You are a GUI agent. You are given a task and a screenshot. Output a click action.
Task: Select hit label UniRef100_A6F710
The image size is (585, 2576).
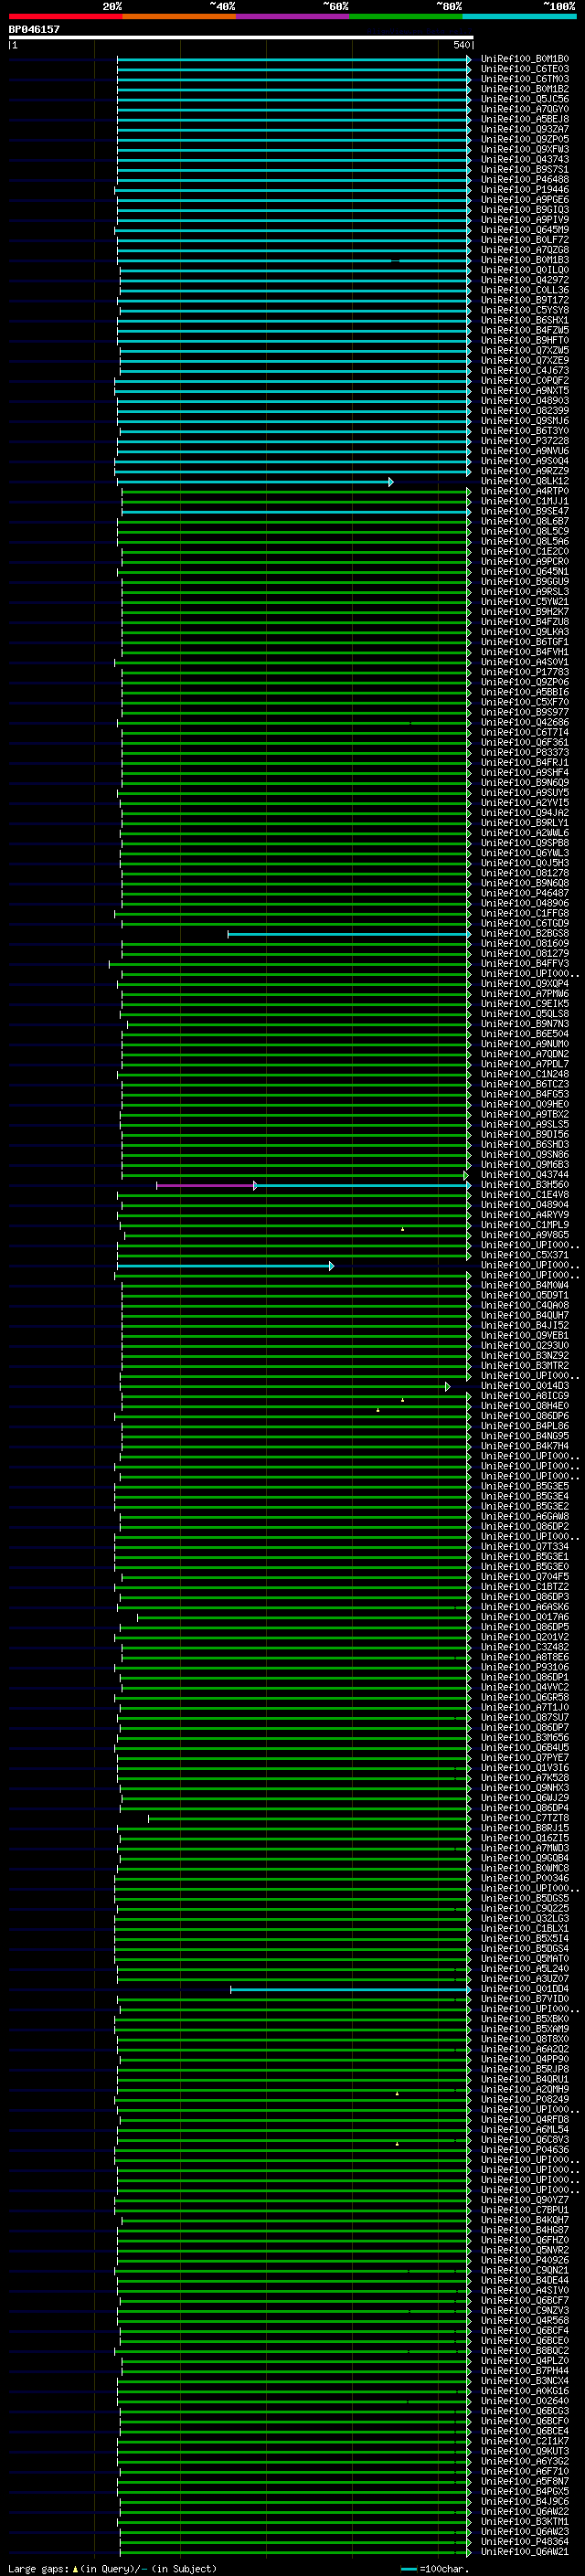[x=525, y=2472]
